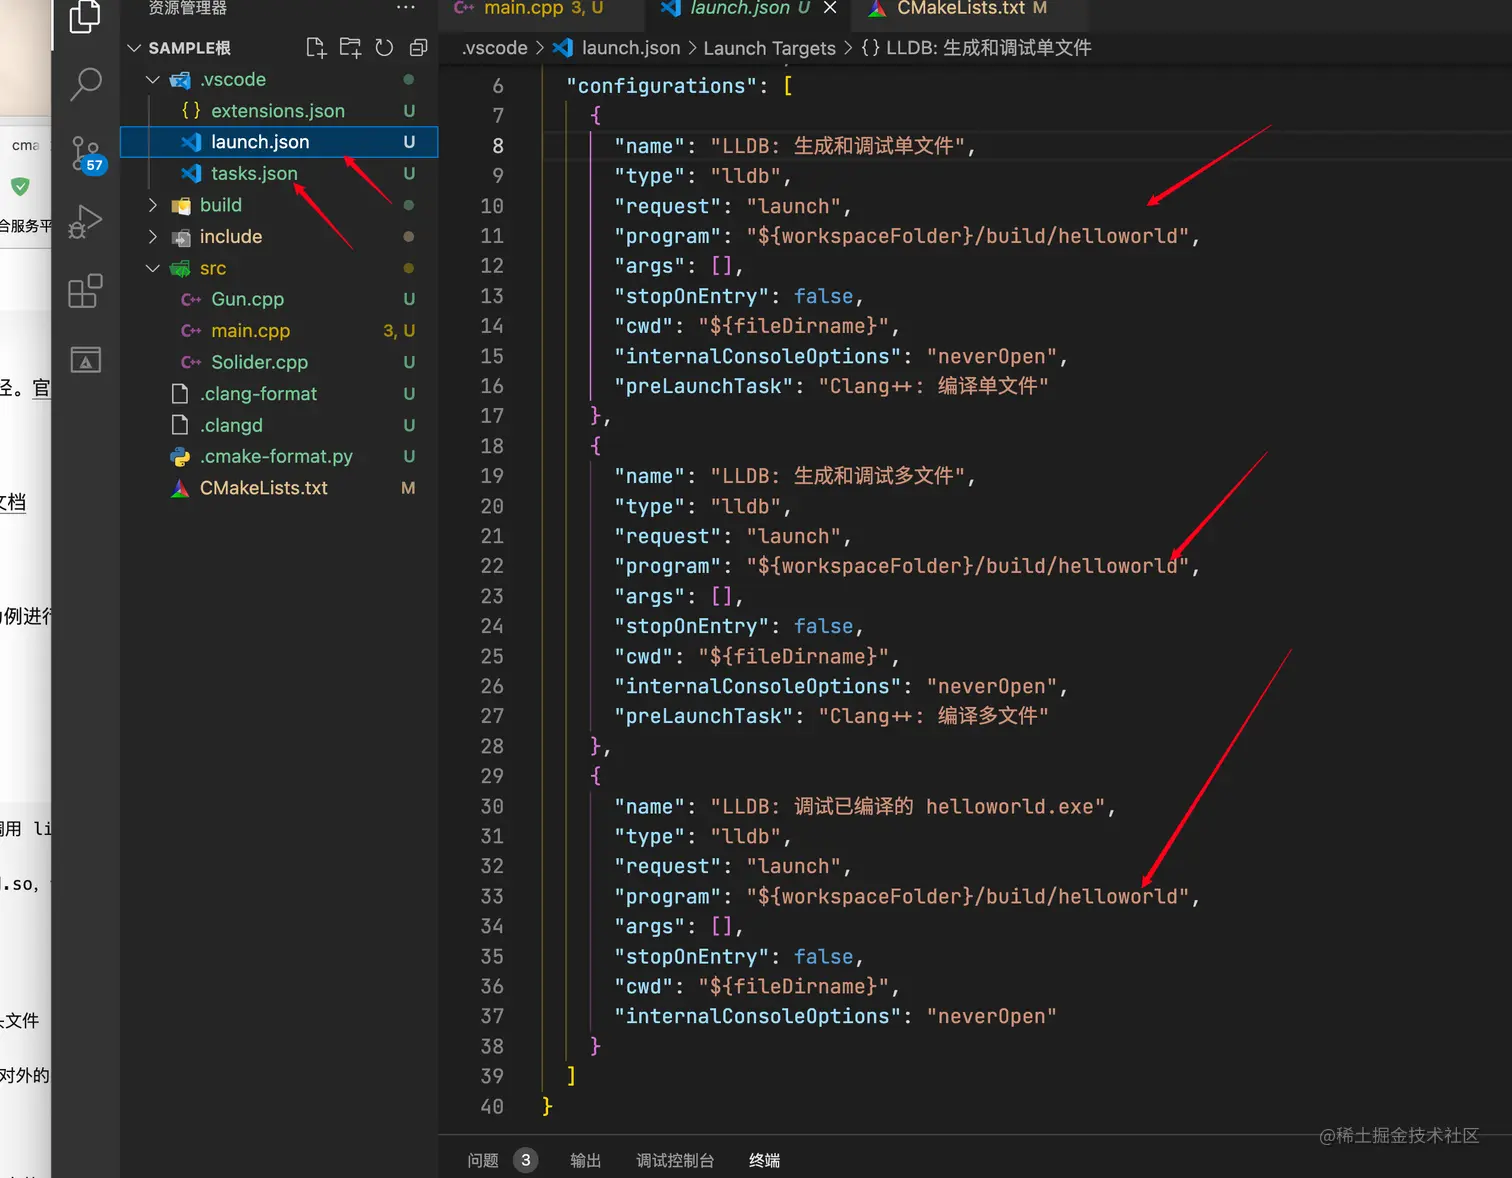Refresh the explorer file tree
1512x1178 pixels.
pyautogui.click(x=384, y=47)
